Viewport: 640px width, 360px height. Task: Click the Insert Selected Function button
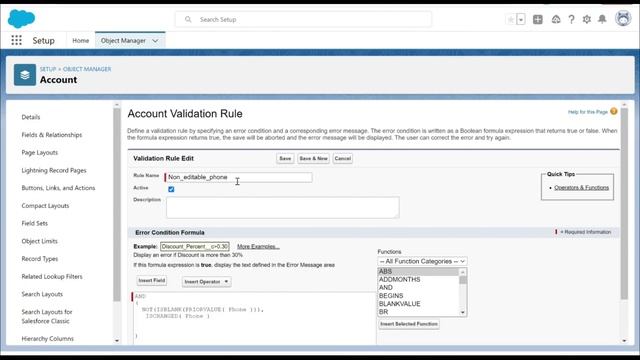409,324
